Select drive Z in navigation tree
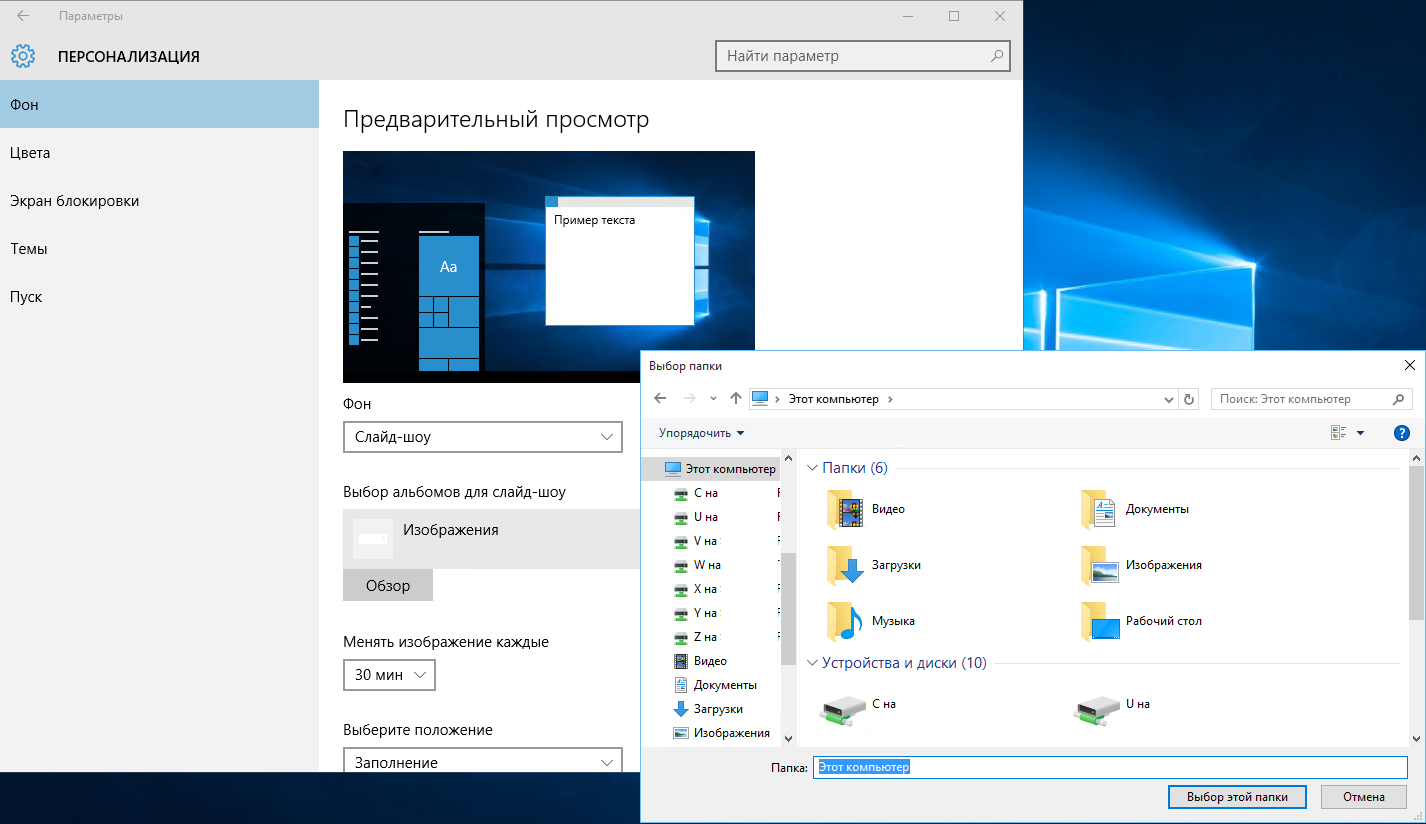 pyautogui.click(x=706, y=637)
